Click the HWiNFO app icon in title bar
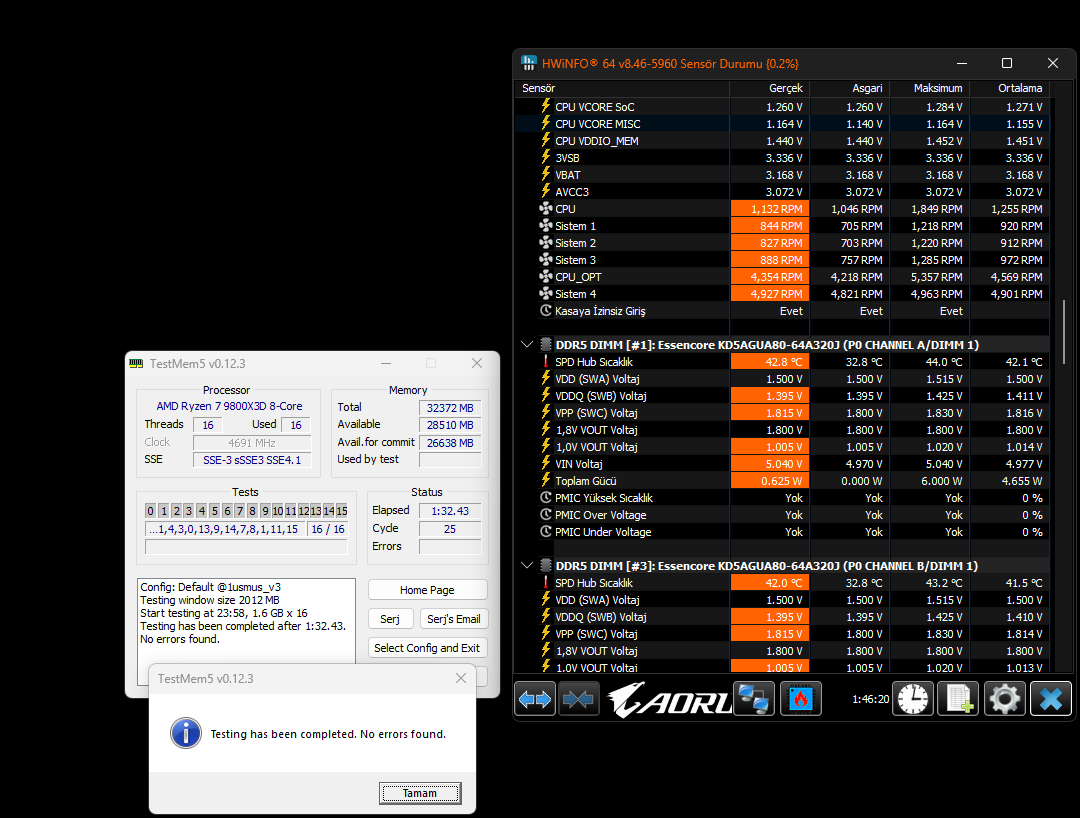This screenshot has height=818, width=1080. (529, 63)
